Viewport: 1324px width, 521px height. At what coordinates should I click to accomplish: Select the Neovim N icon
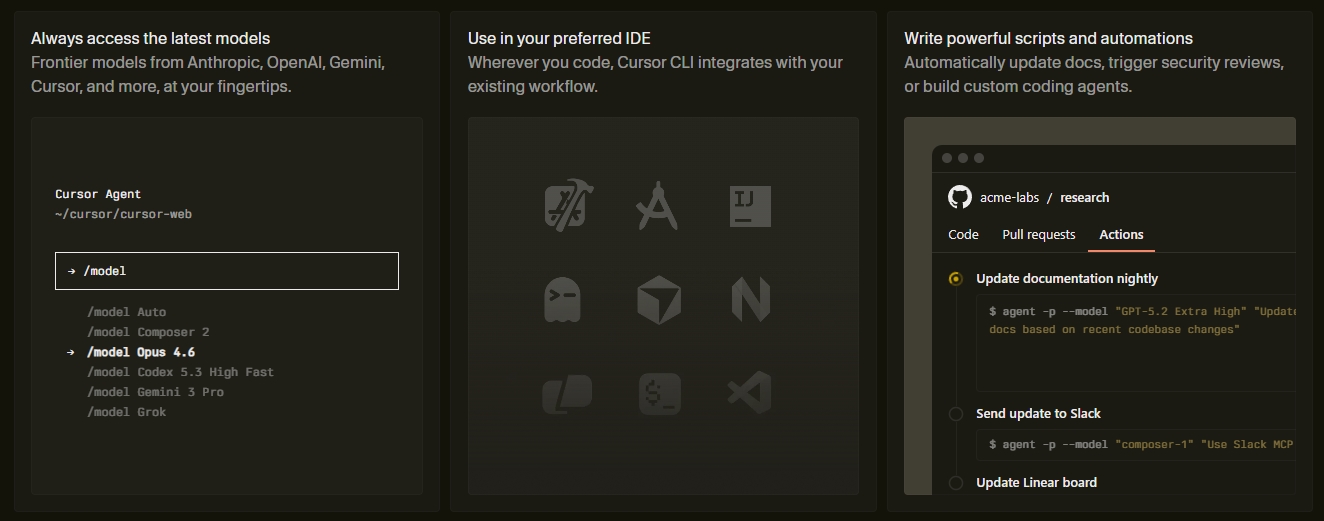pos(750,300)
